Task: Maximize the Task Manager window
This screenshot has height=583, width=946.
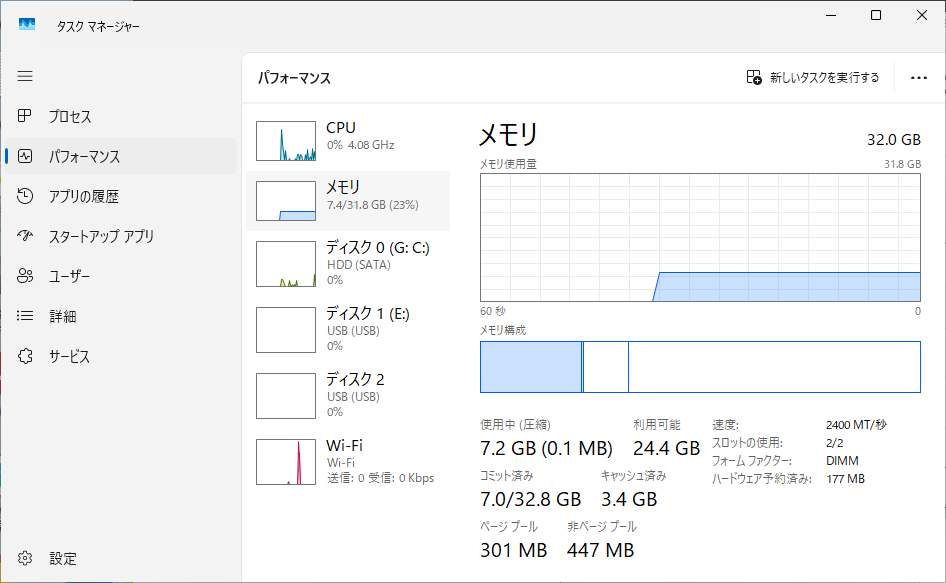Action: click(x=876, y=15)
